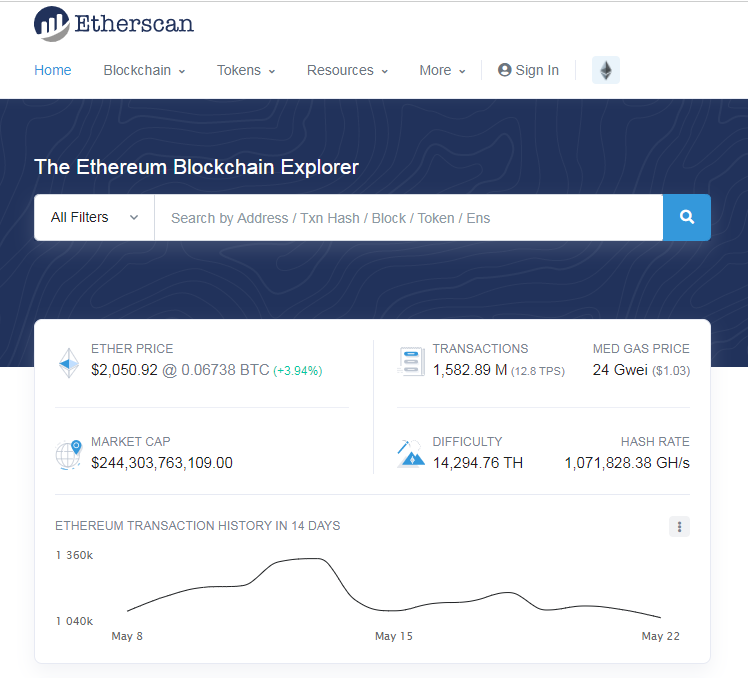
Task: Open the 24 Gwei gas price
Action: tap(620, 370)
